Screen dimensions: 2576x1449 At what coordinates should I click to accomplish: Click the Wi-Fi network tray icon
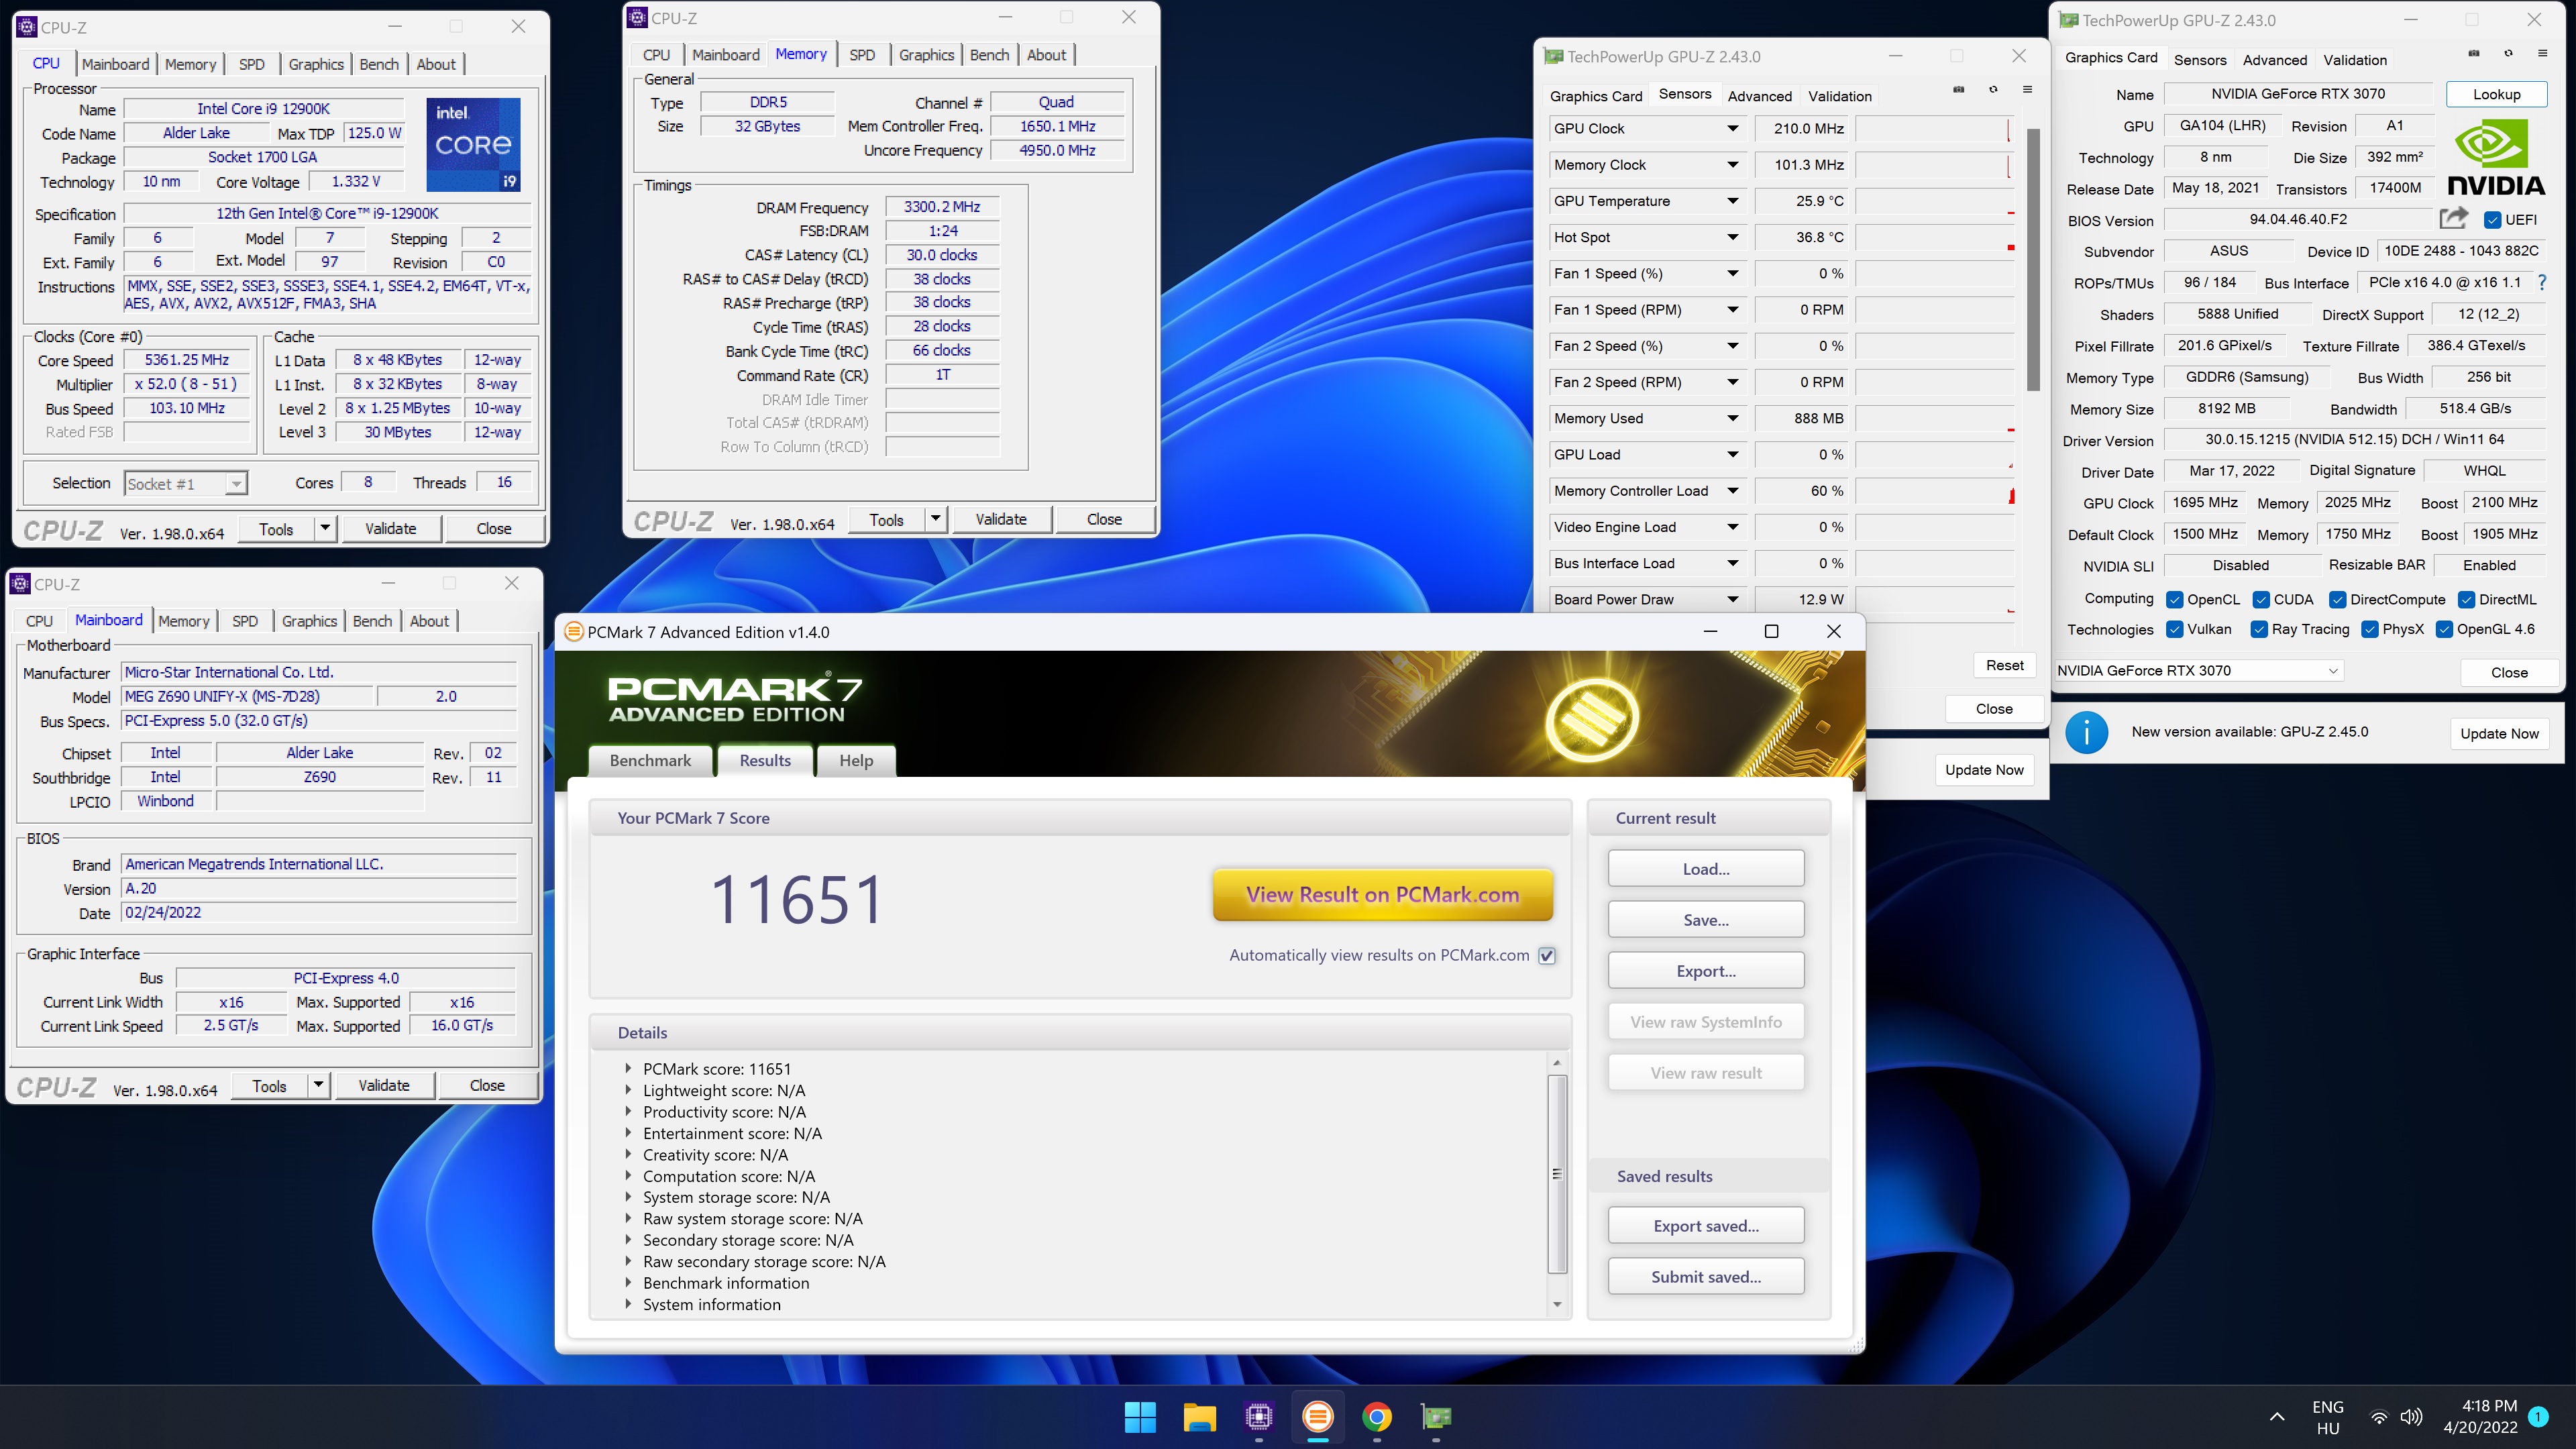click(x=2379, y=1417)
